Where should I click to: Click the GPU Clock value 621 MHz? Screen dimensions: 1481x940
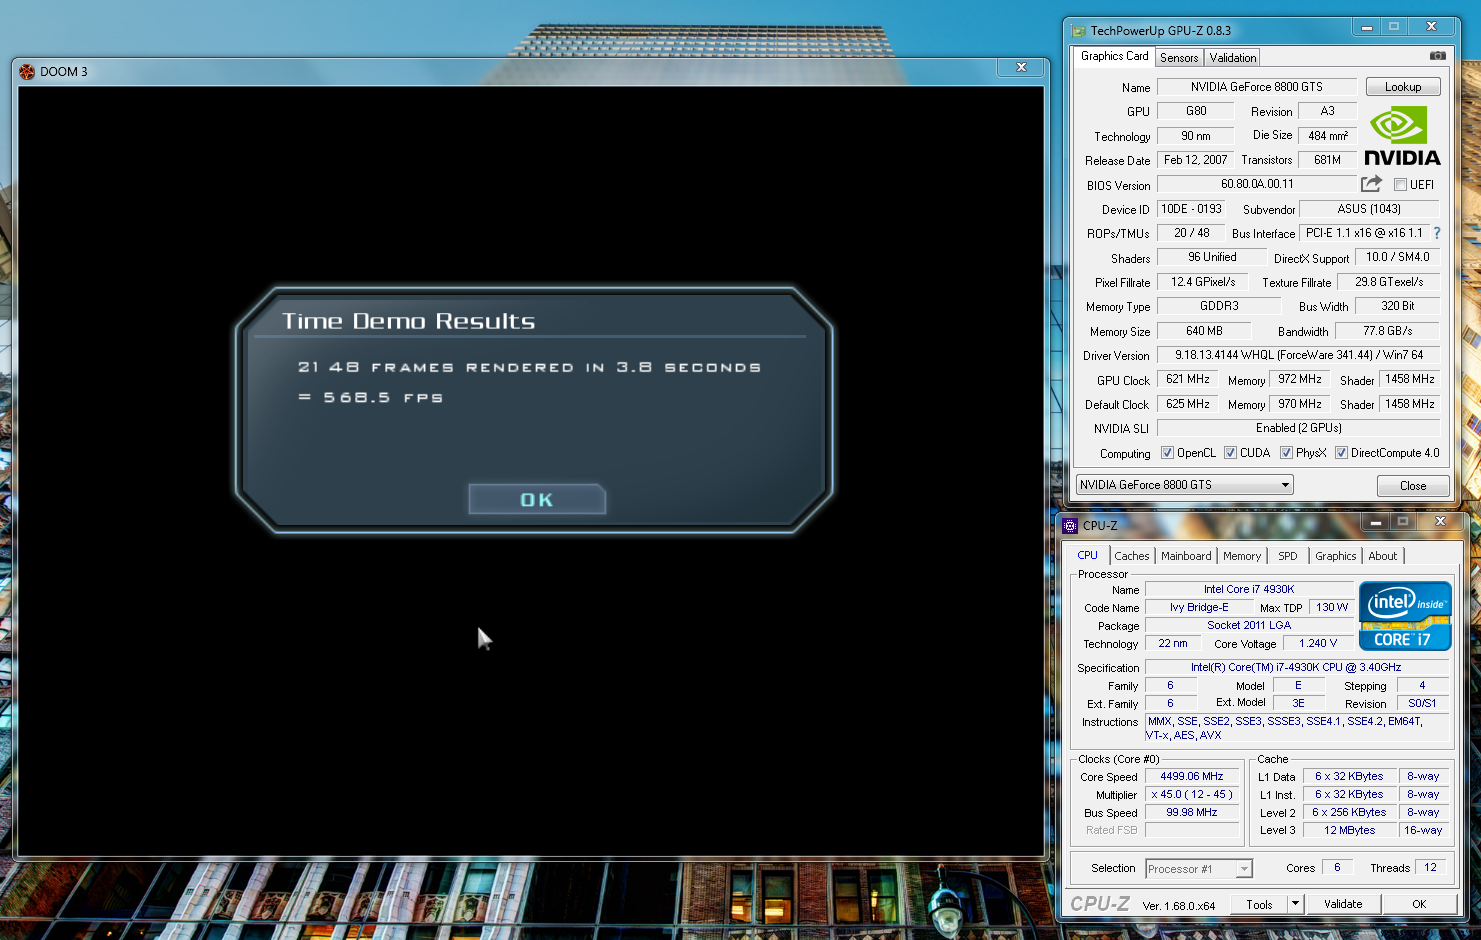pos(1187,380)
